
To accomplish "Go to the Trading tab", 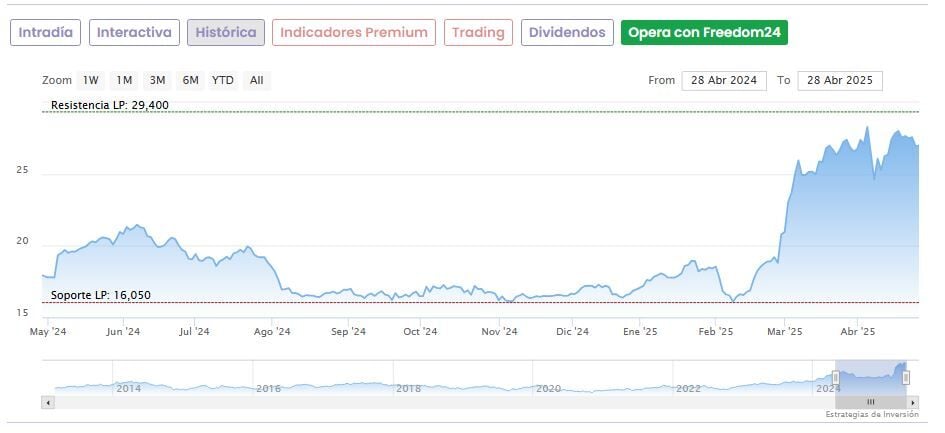I will [x=478, y=32].
